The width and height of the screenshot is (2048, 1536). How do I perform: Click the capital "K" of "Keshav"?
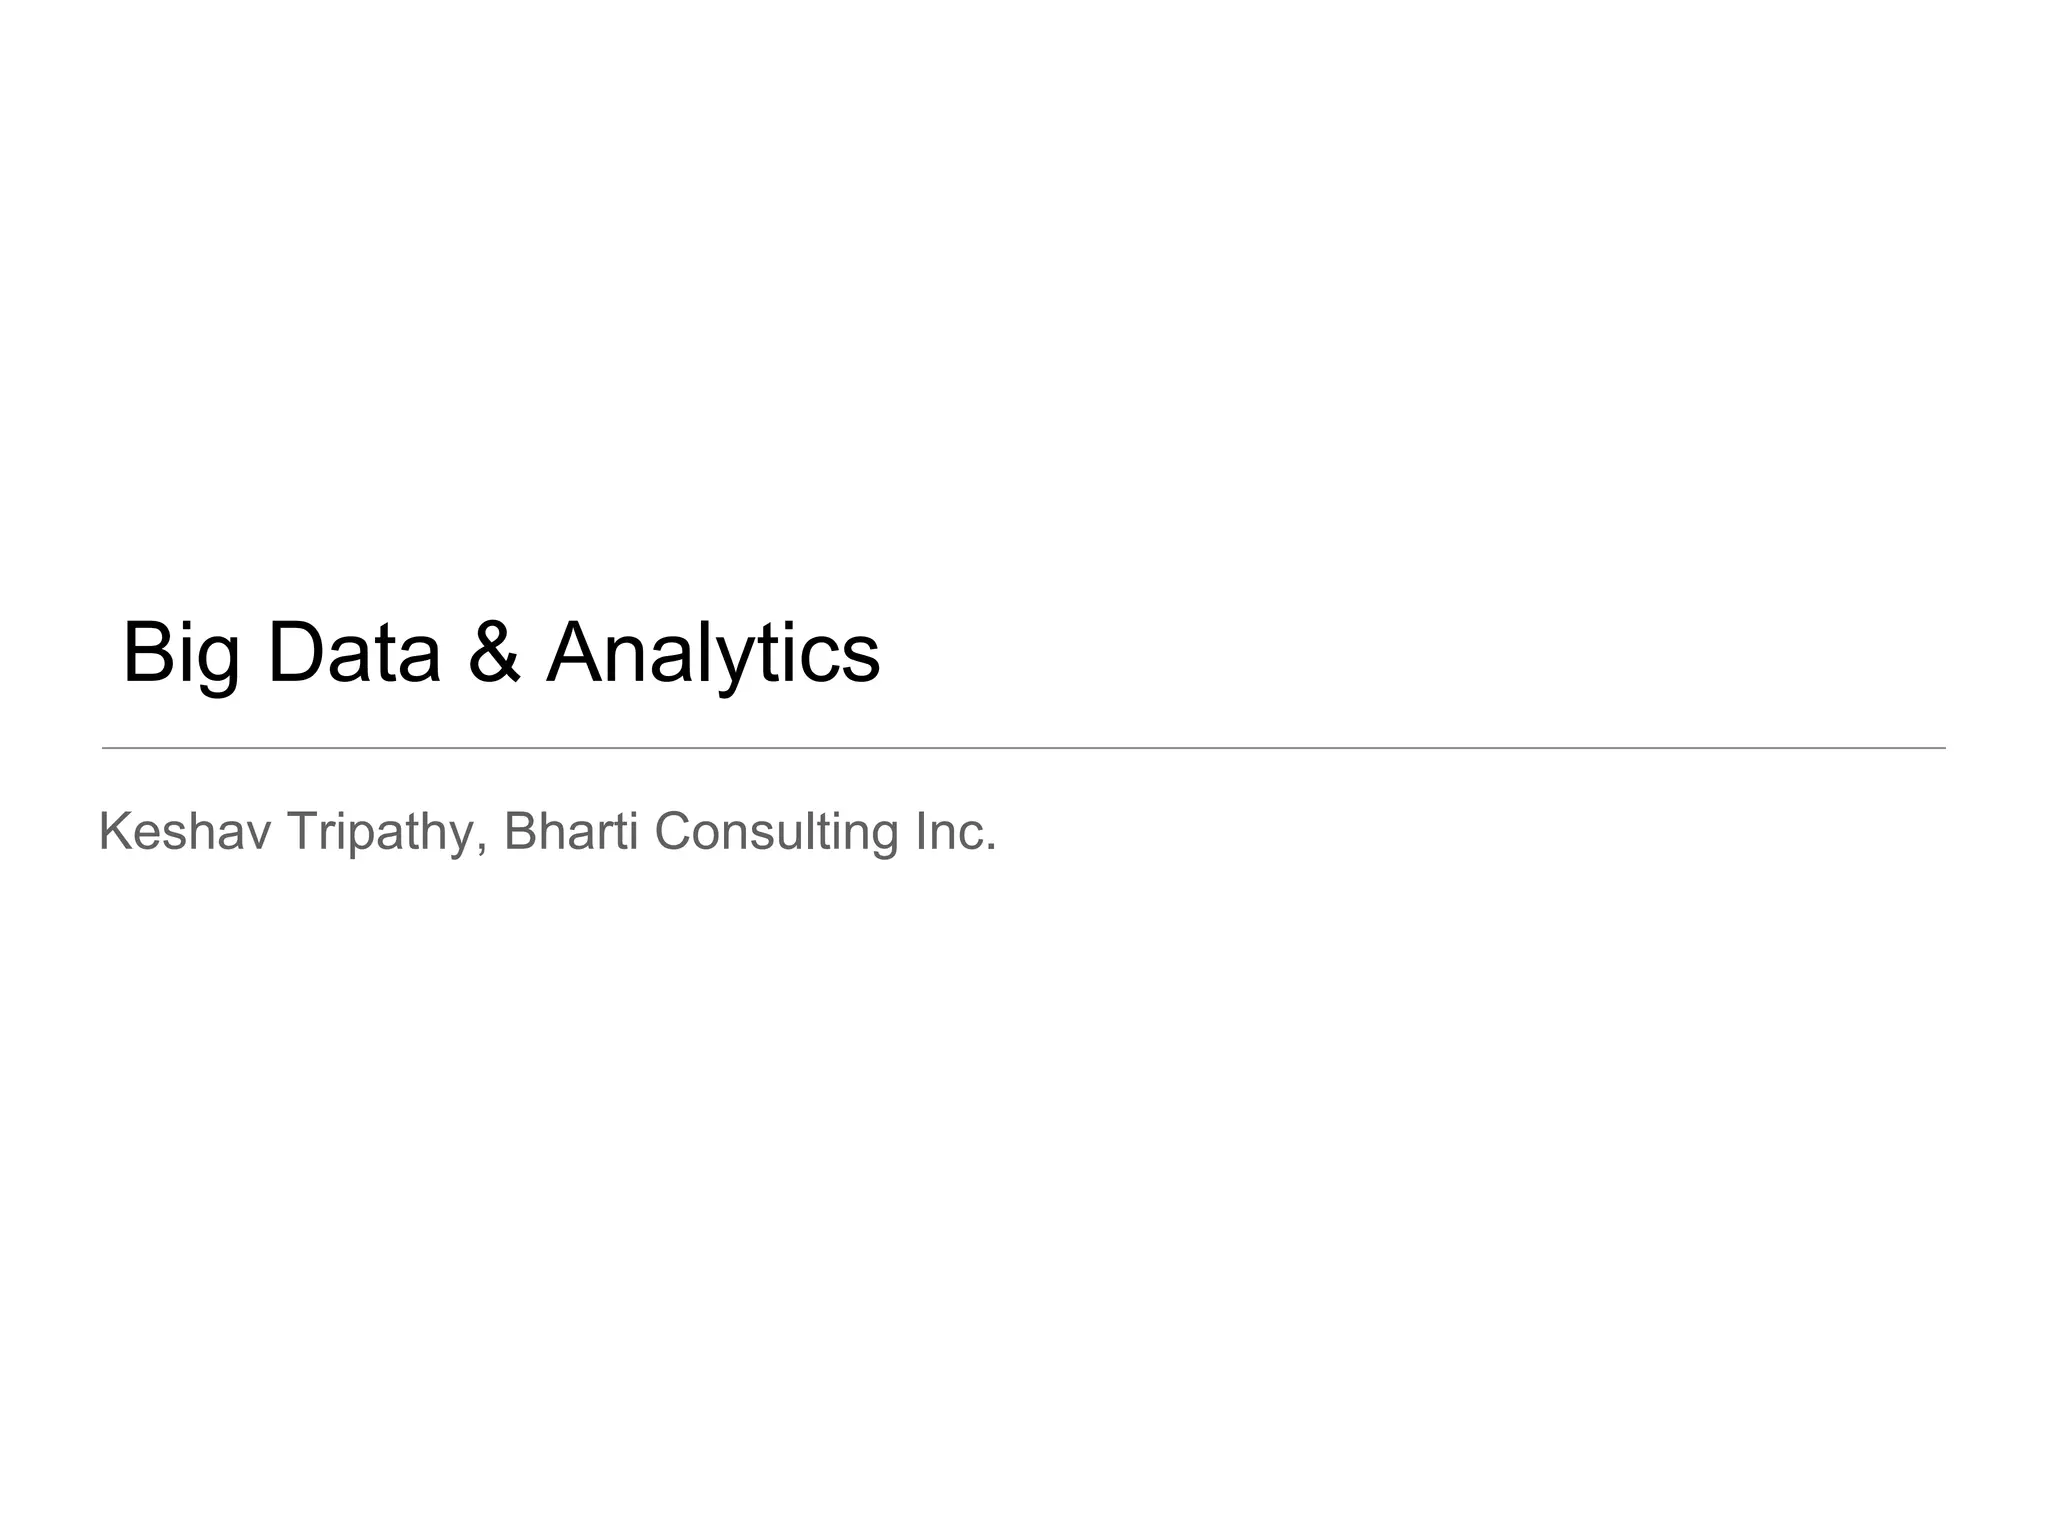pos(115,832)
